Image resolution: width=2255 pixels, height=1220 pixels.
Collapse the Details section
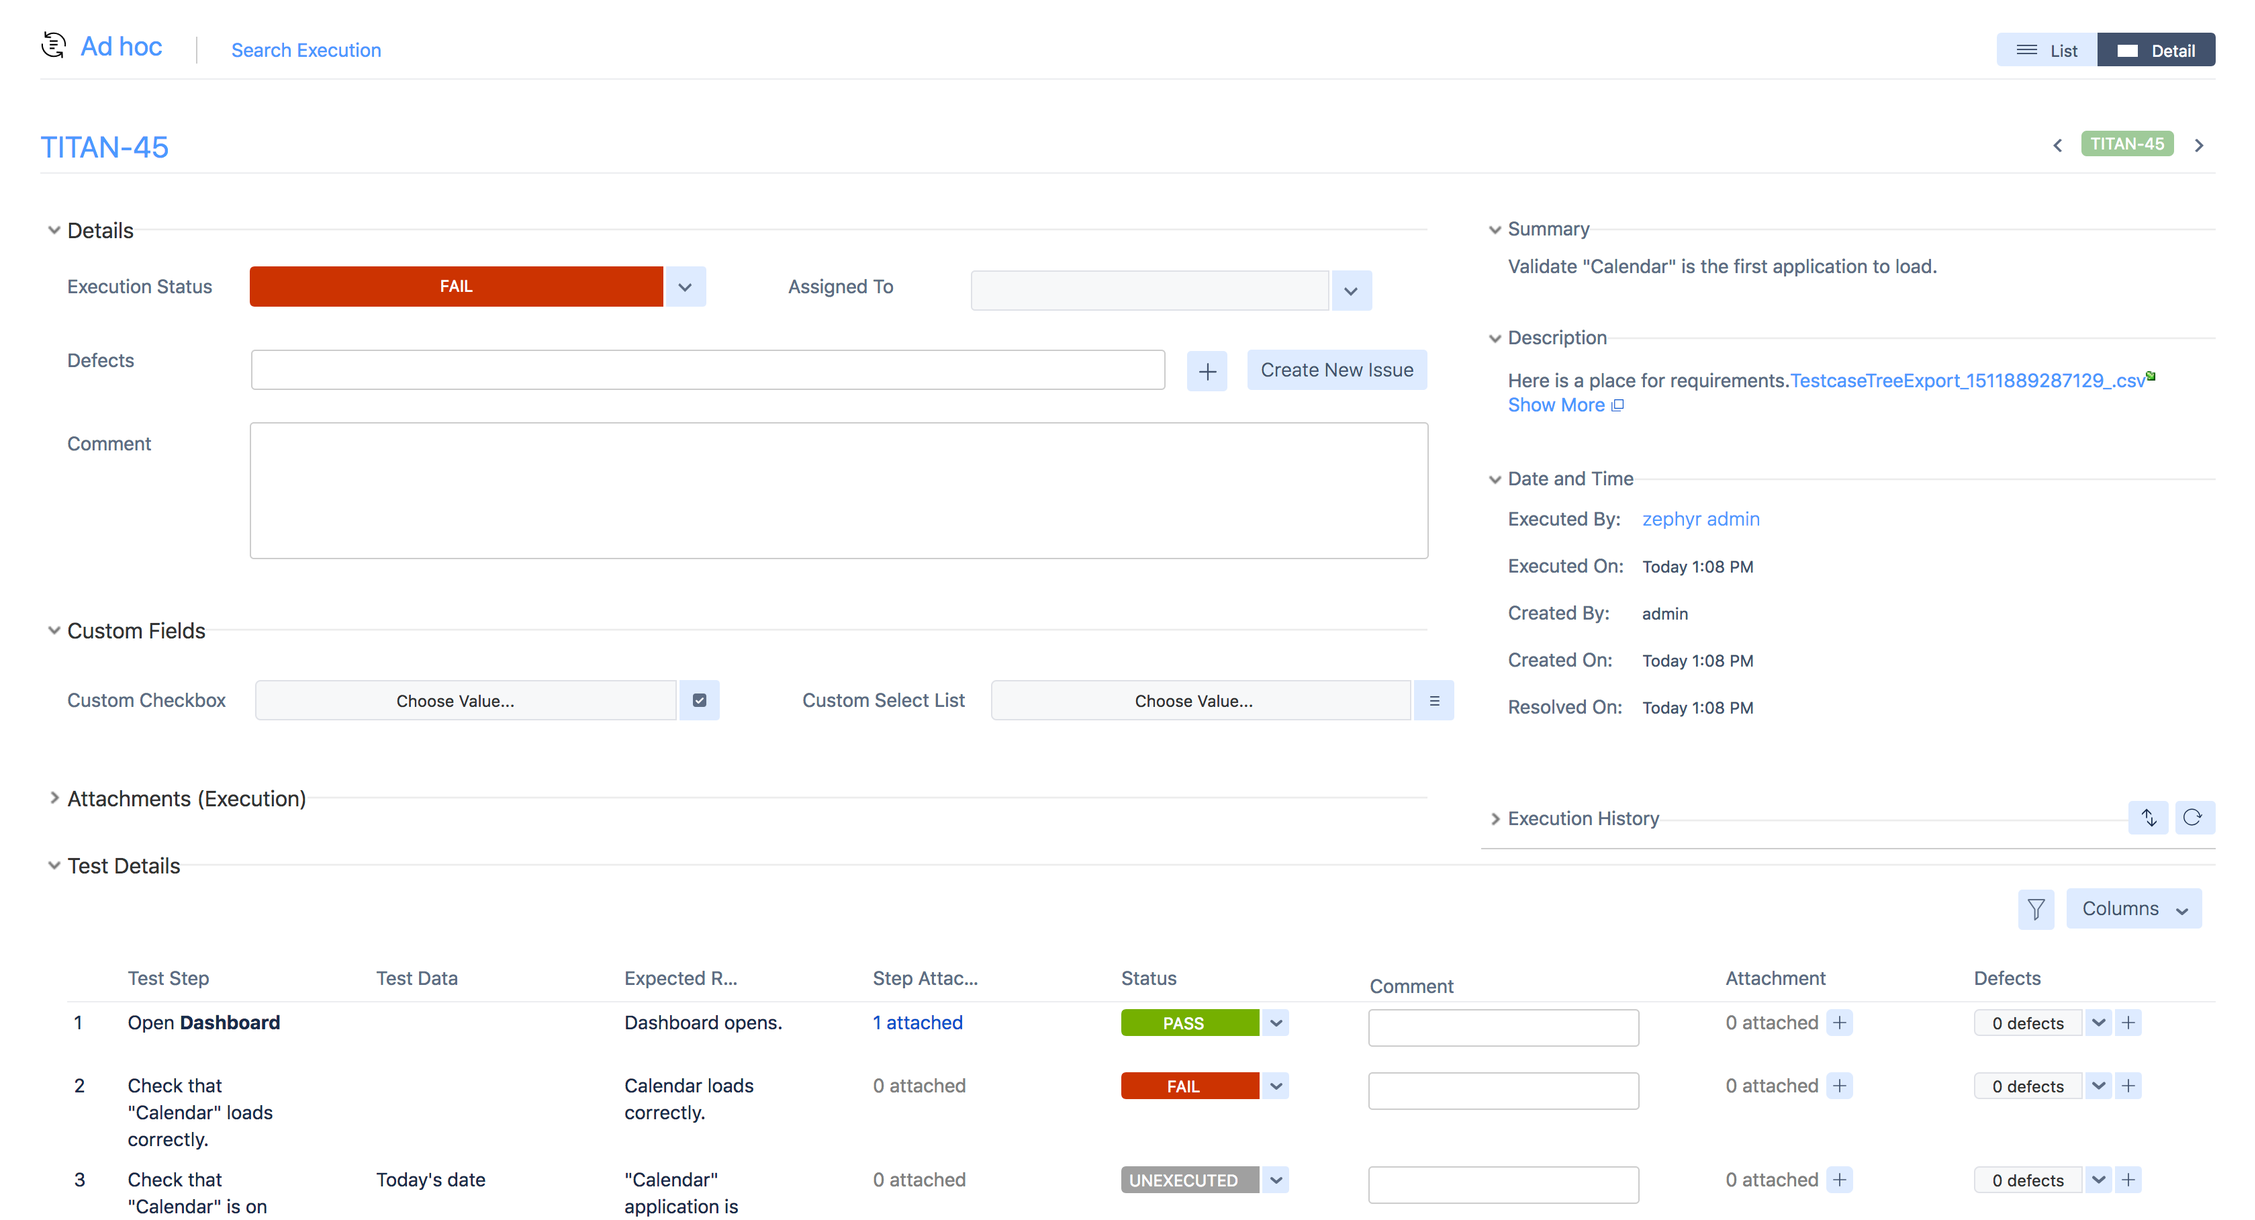pos(54,230)
